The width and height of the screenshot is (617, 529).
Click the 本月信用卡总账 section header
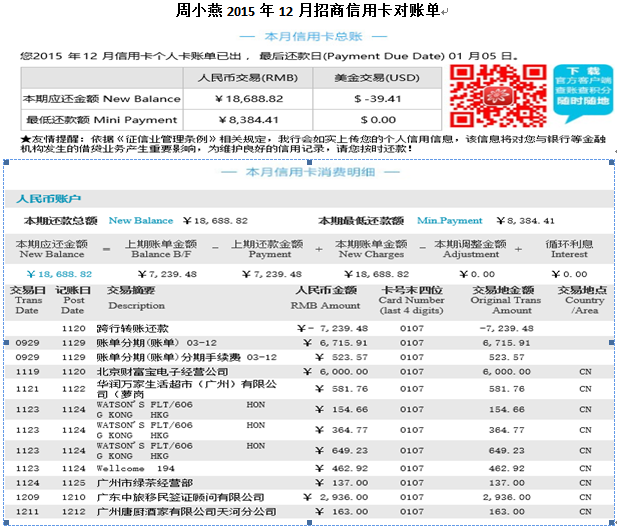[x=310, y=36]
